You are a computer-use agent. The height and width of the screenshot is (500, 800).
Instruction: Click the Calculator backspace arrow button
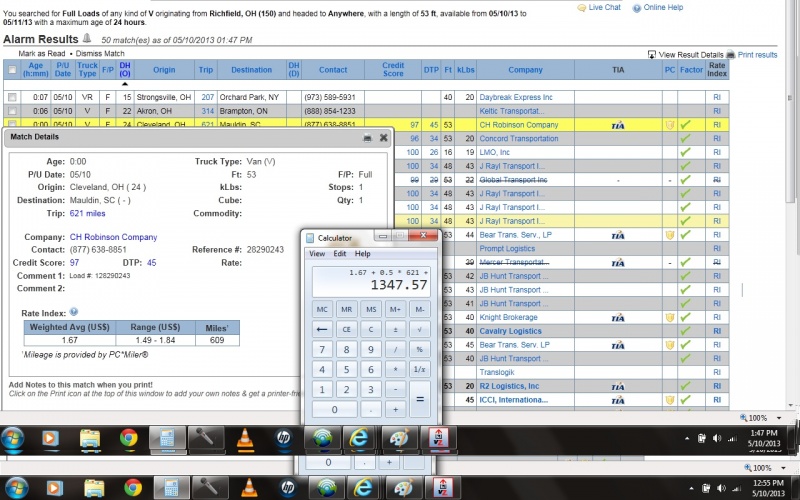(x=322, y=329)
